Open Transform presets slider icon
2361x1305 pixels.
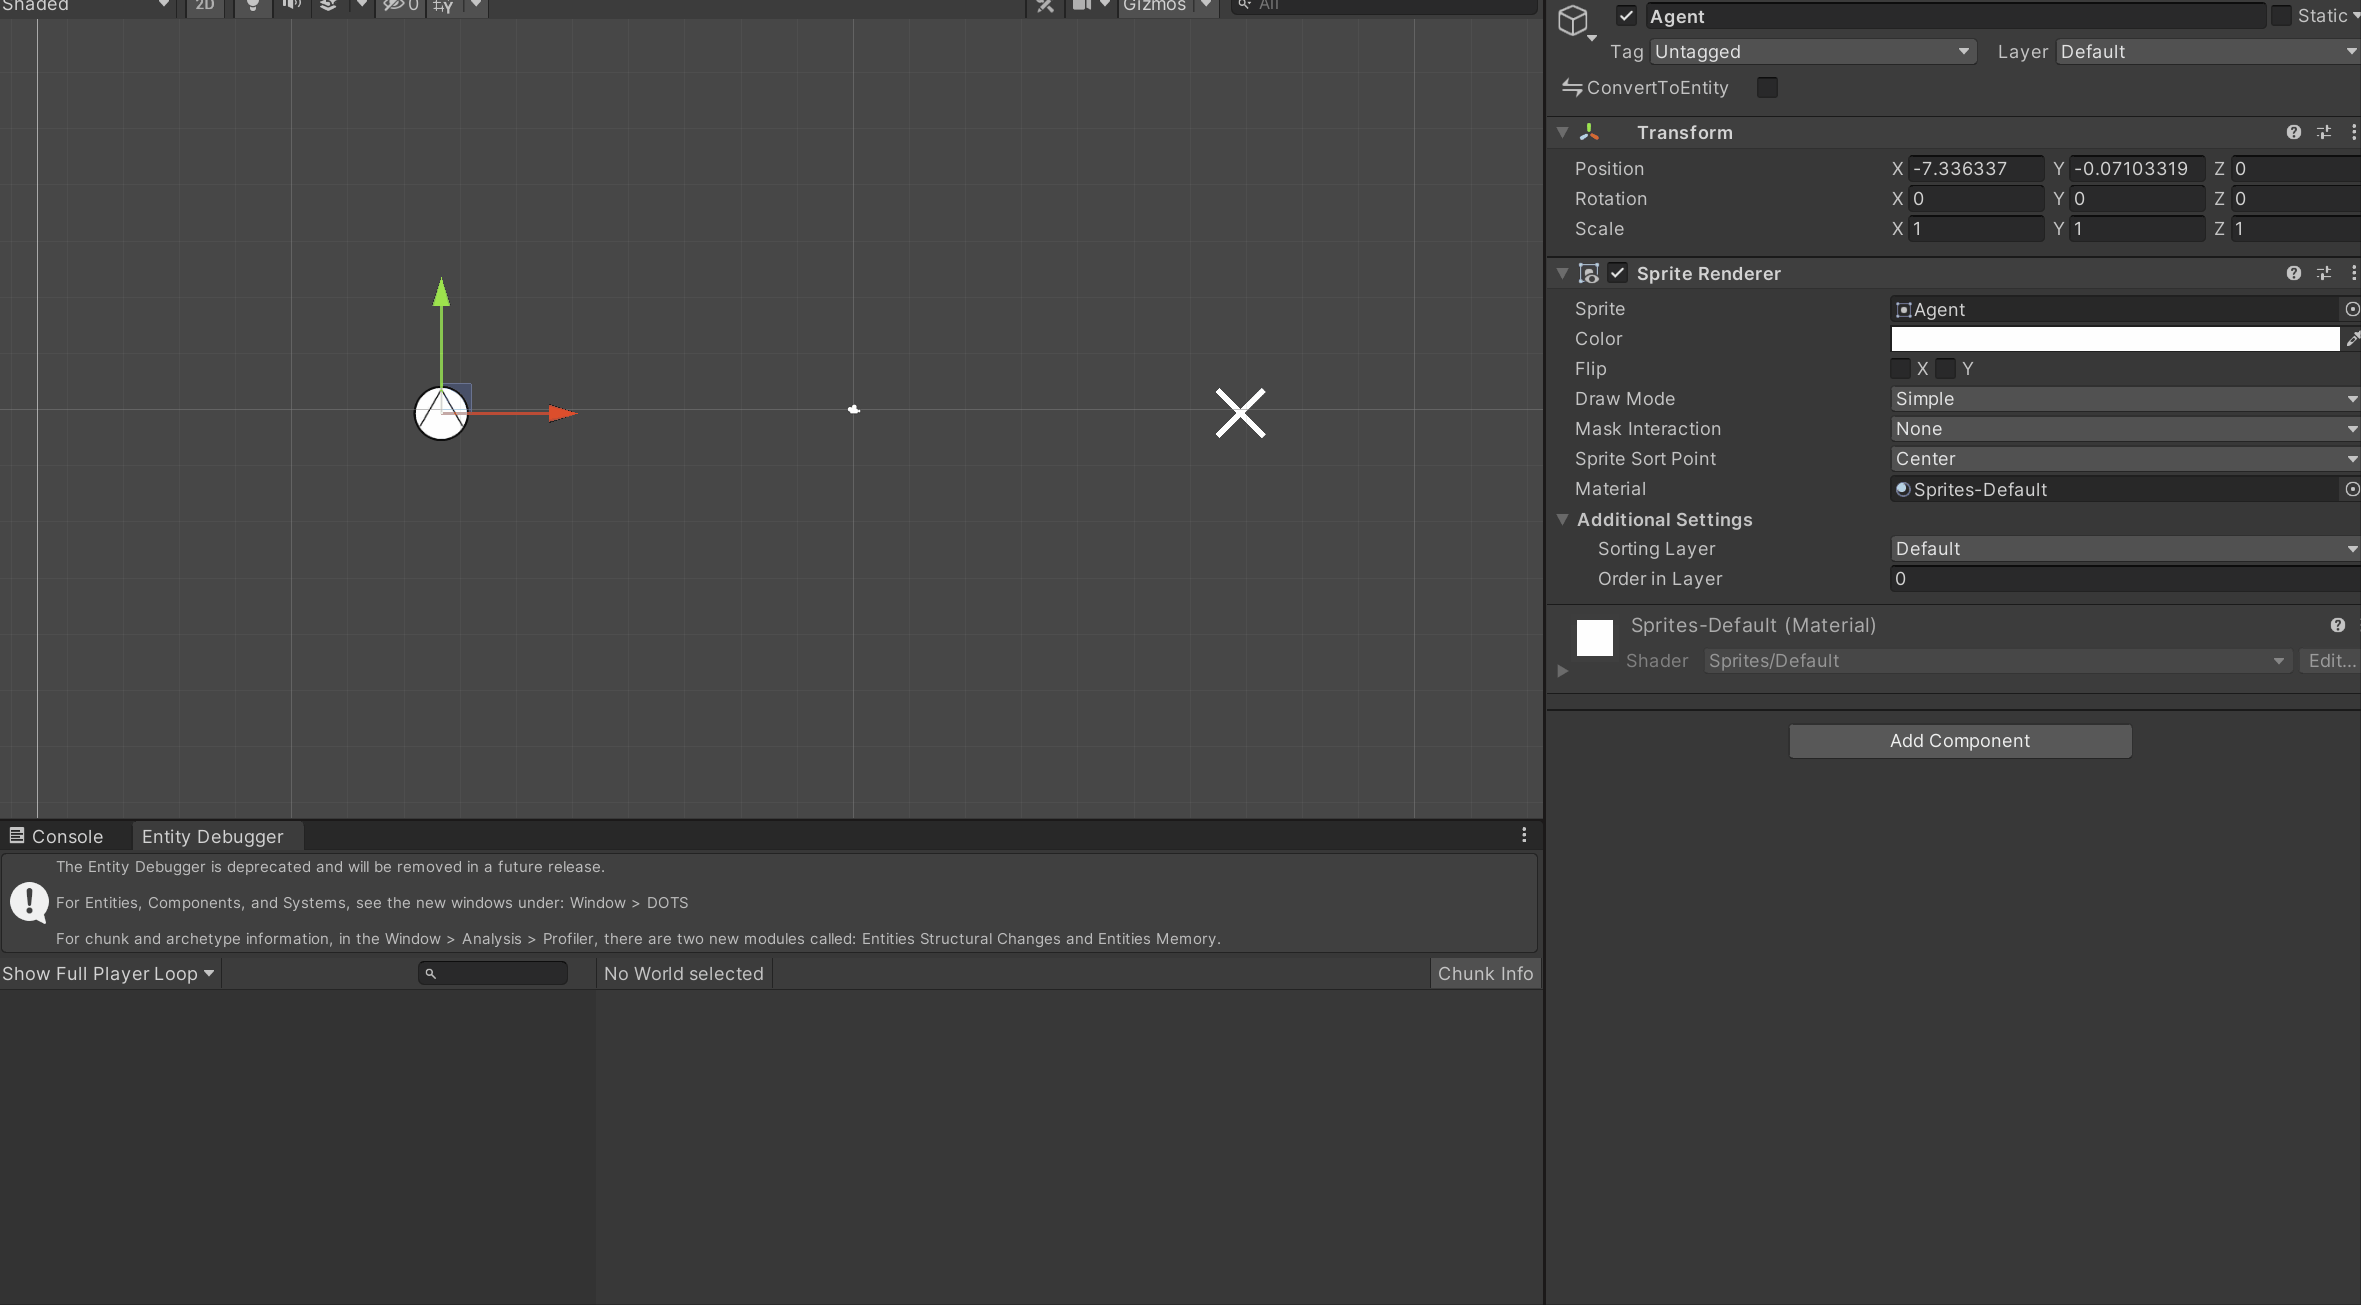2324,132
